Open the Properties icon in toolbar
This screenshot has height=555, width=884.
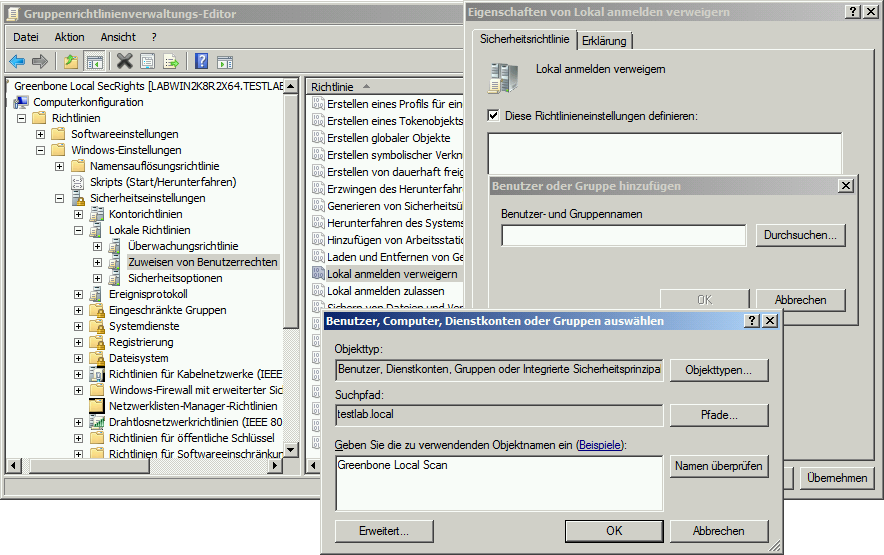tap(148, 62)
